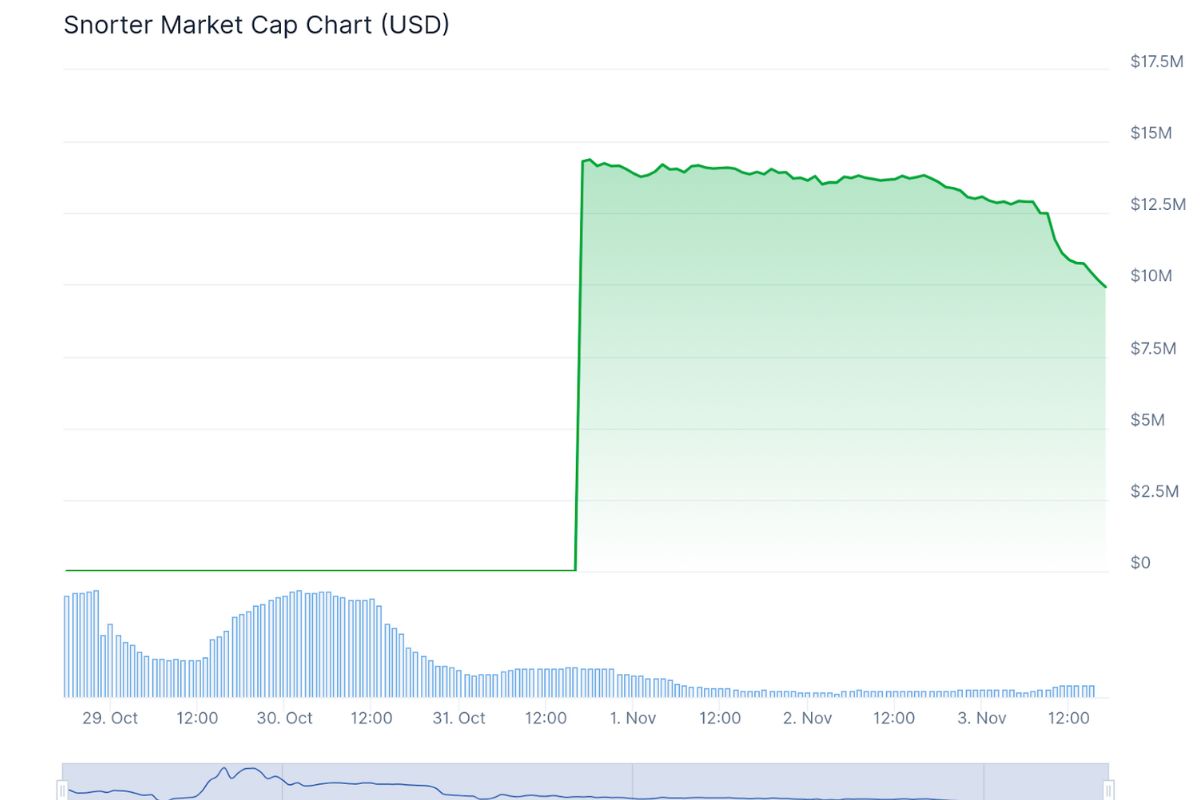Click the Snorter Market Cap Chart title
This screenshot has height=800, width=1200.
click(256, 25)
